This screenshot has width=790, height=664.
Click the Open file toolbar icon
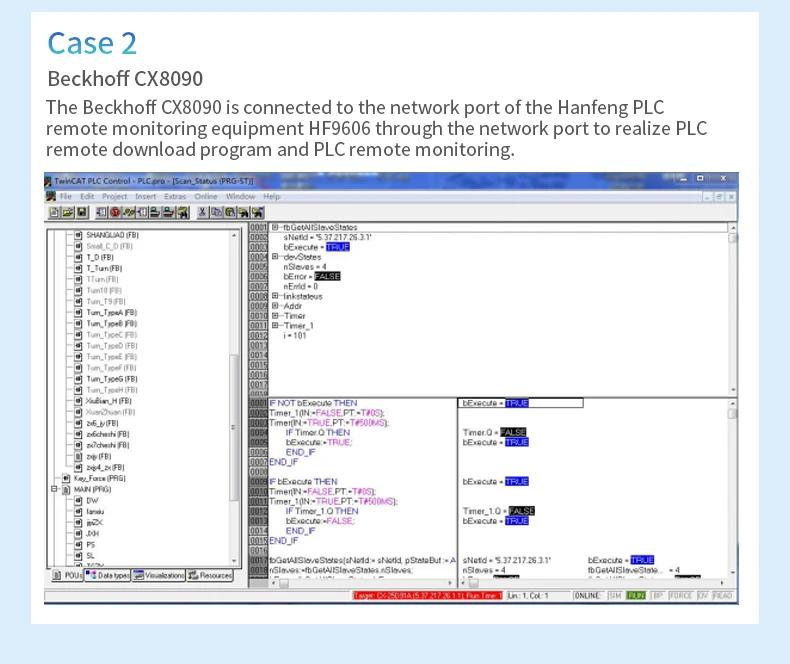(66, 212)
